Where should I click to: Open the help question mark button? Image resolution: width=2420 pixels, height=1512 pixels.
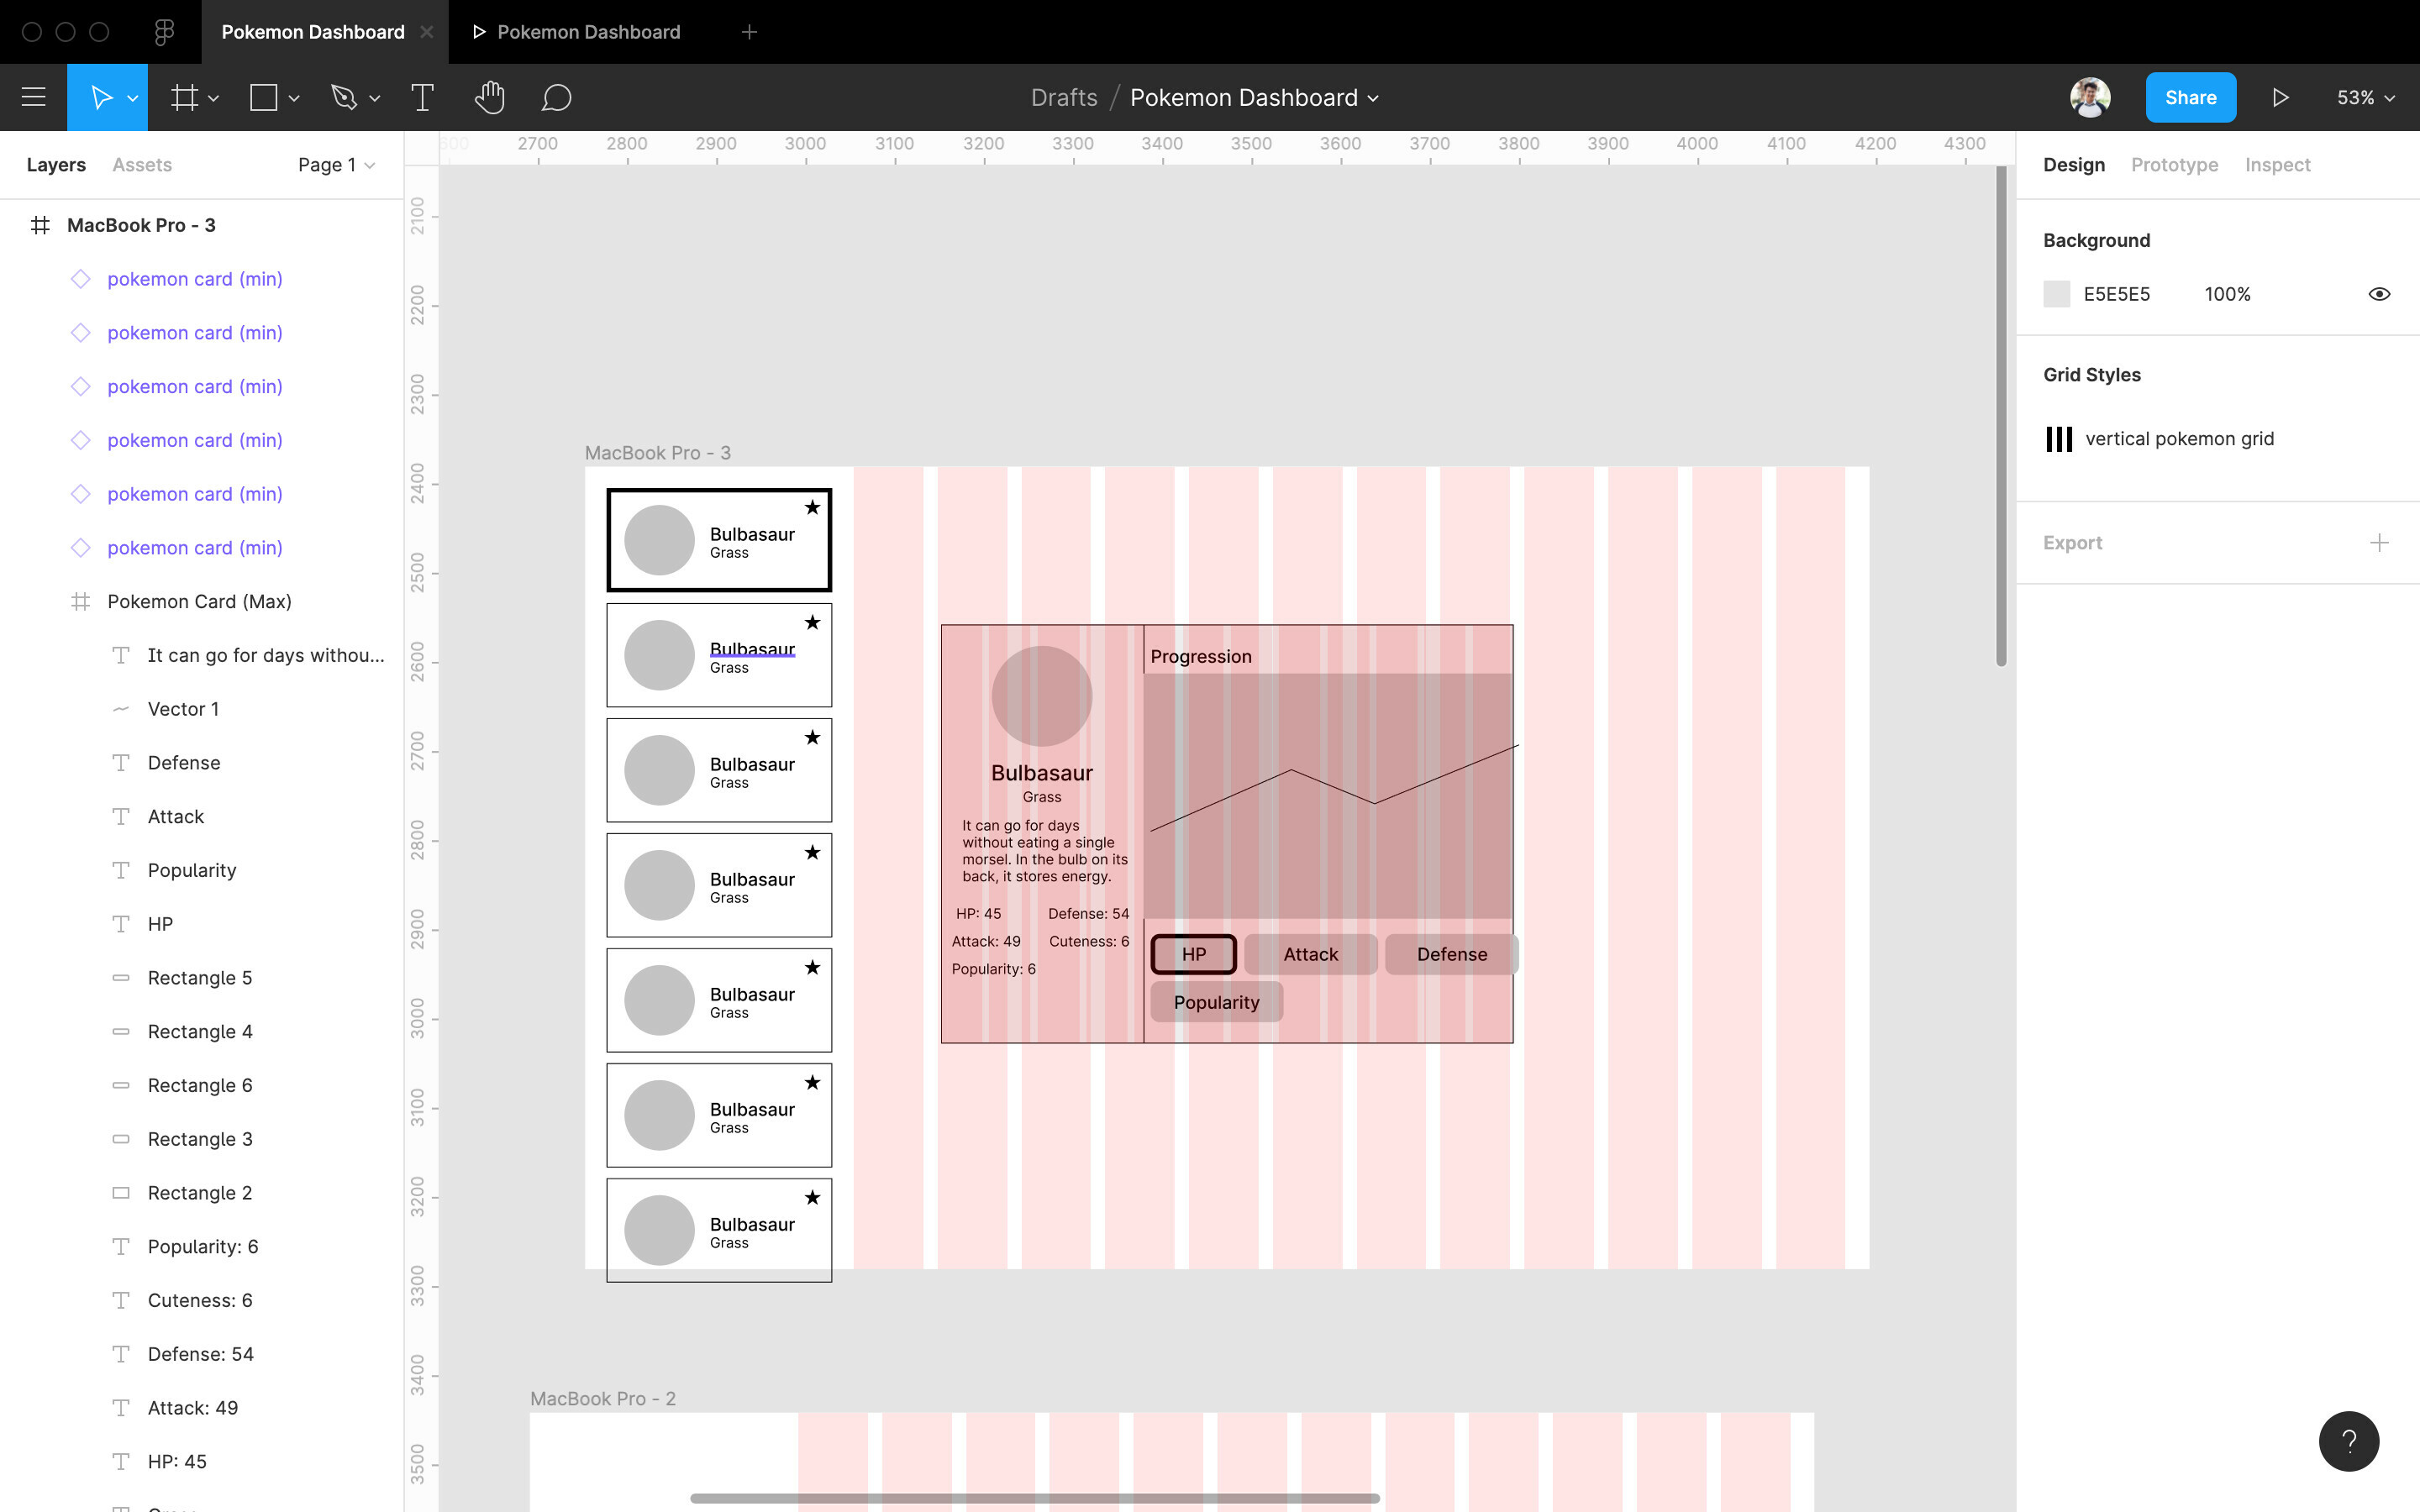pos(2349,1441)
